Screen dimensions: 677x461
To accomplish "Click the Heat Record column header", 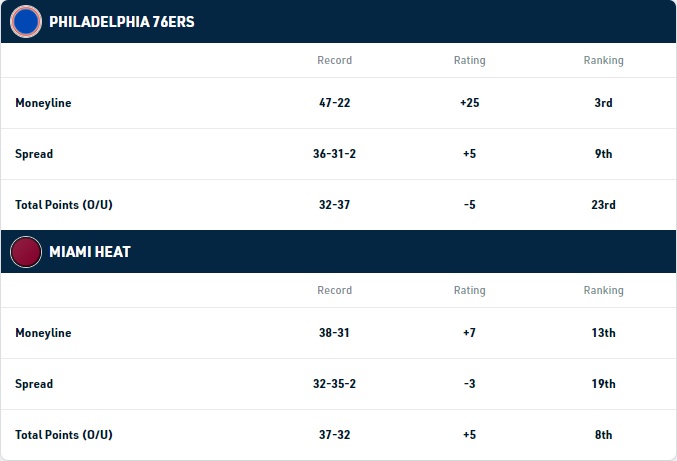I will tap(335, 290).
